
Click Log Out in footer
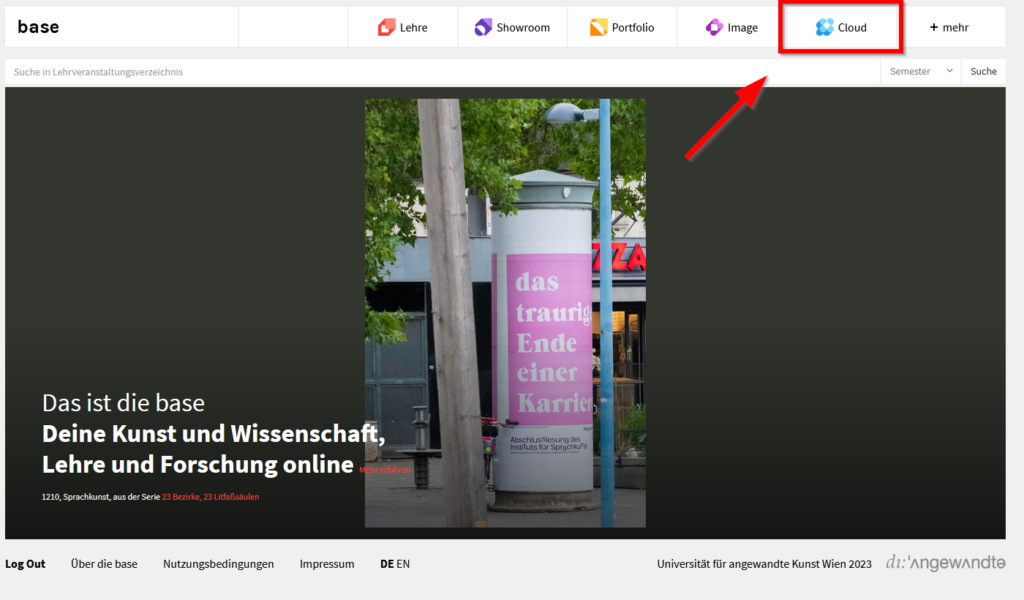tap(25, 564)
